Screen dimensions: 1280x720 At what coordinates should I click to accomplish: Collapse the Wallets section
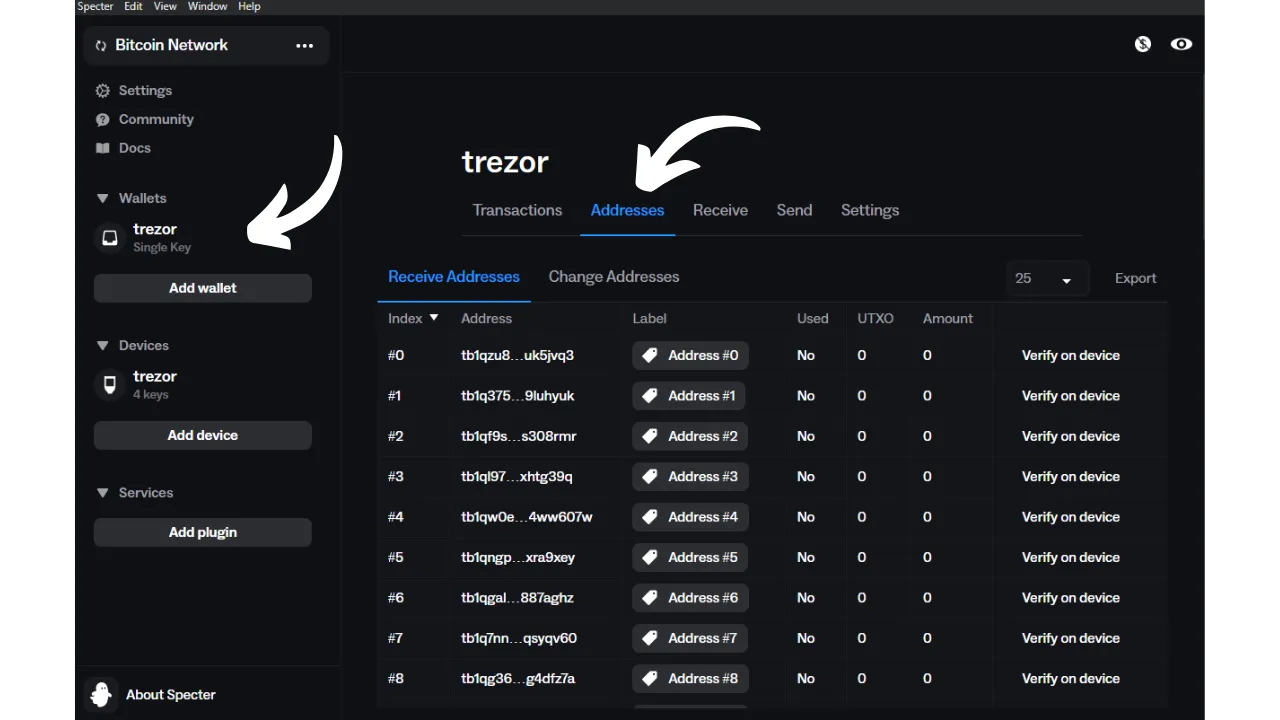tap(102, 198)
